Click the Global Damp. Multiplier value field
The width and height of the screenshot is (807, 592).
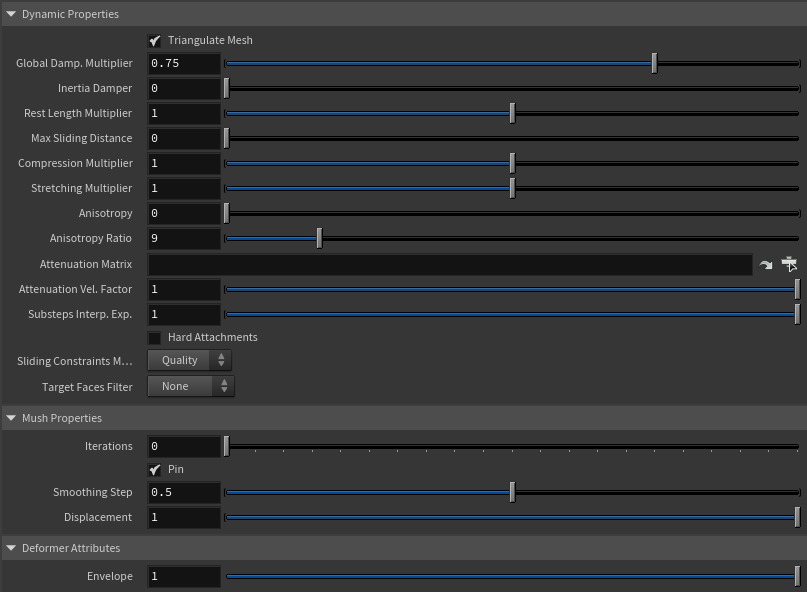tap(184, 63)
